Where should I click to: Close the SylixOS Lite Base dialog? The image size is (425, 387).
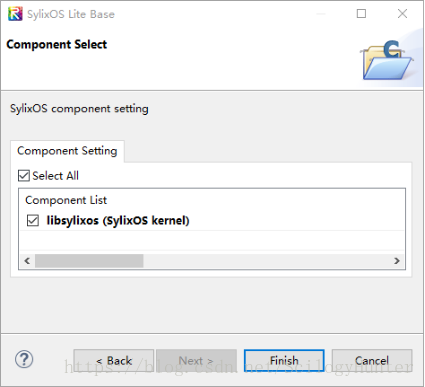point(402,14)
